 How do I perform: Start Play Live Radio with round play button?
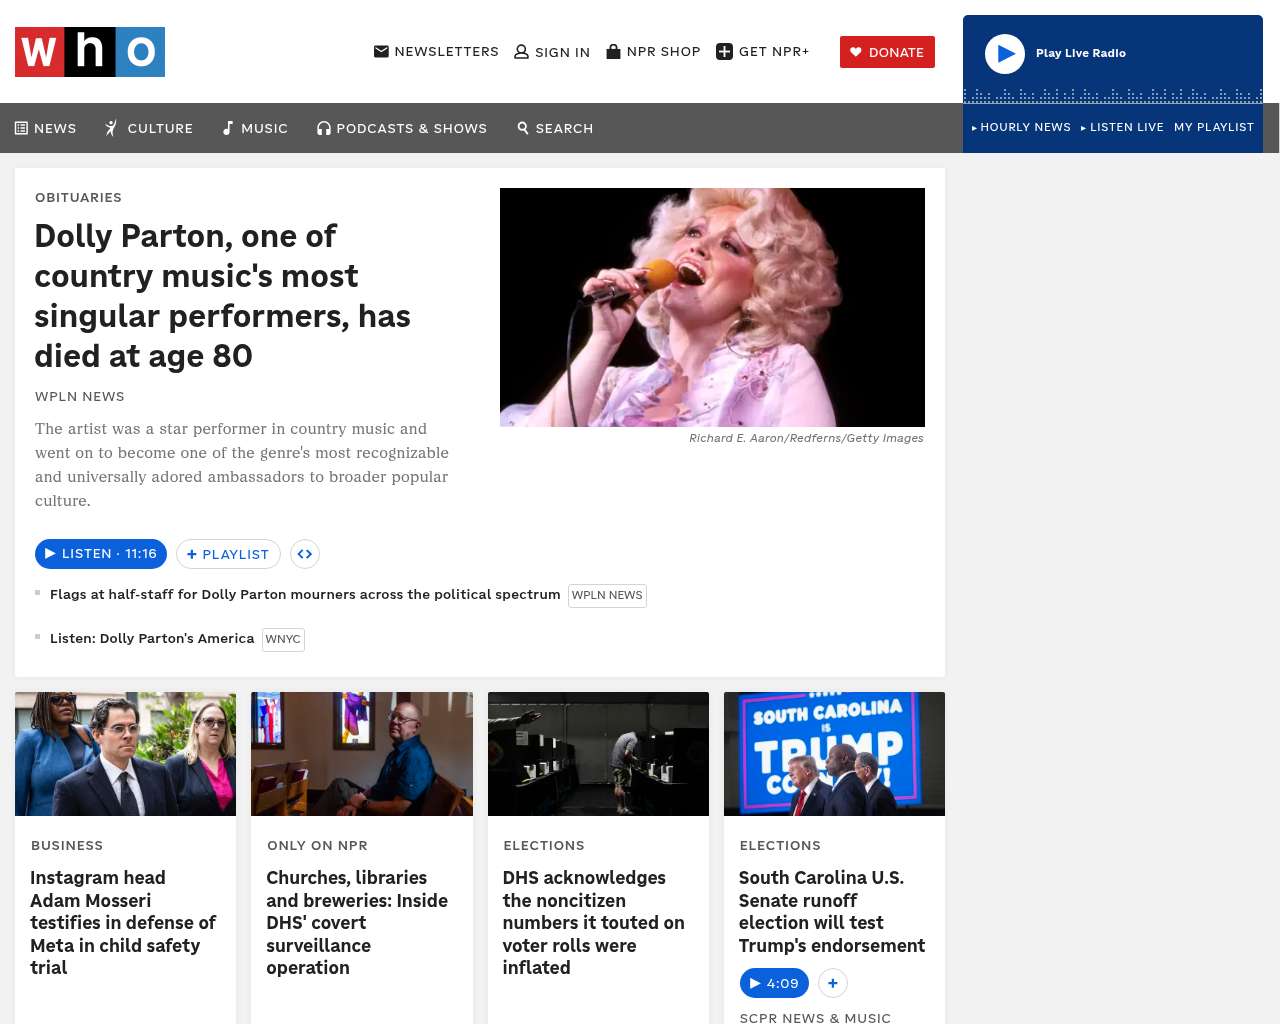click(1005, 54)
